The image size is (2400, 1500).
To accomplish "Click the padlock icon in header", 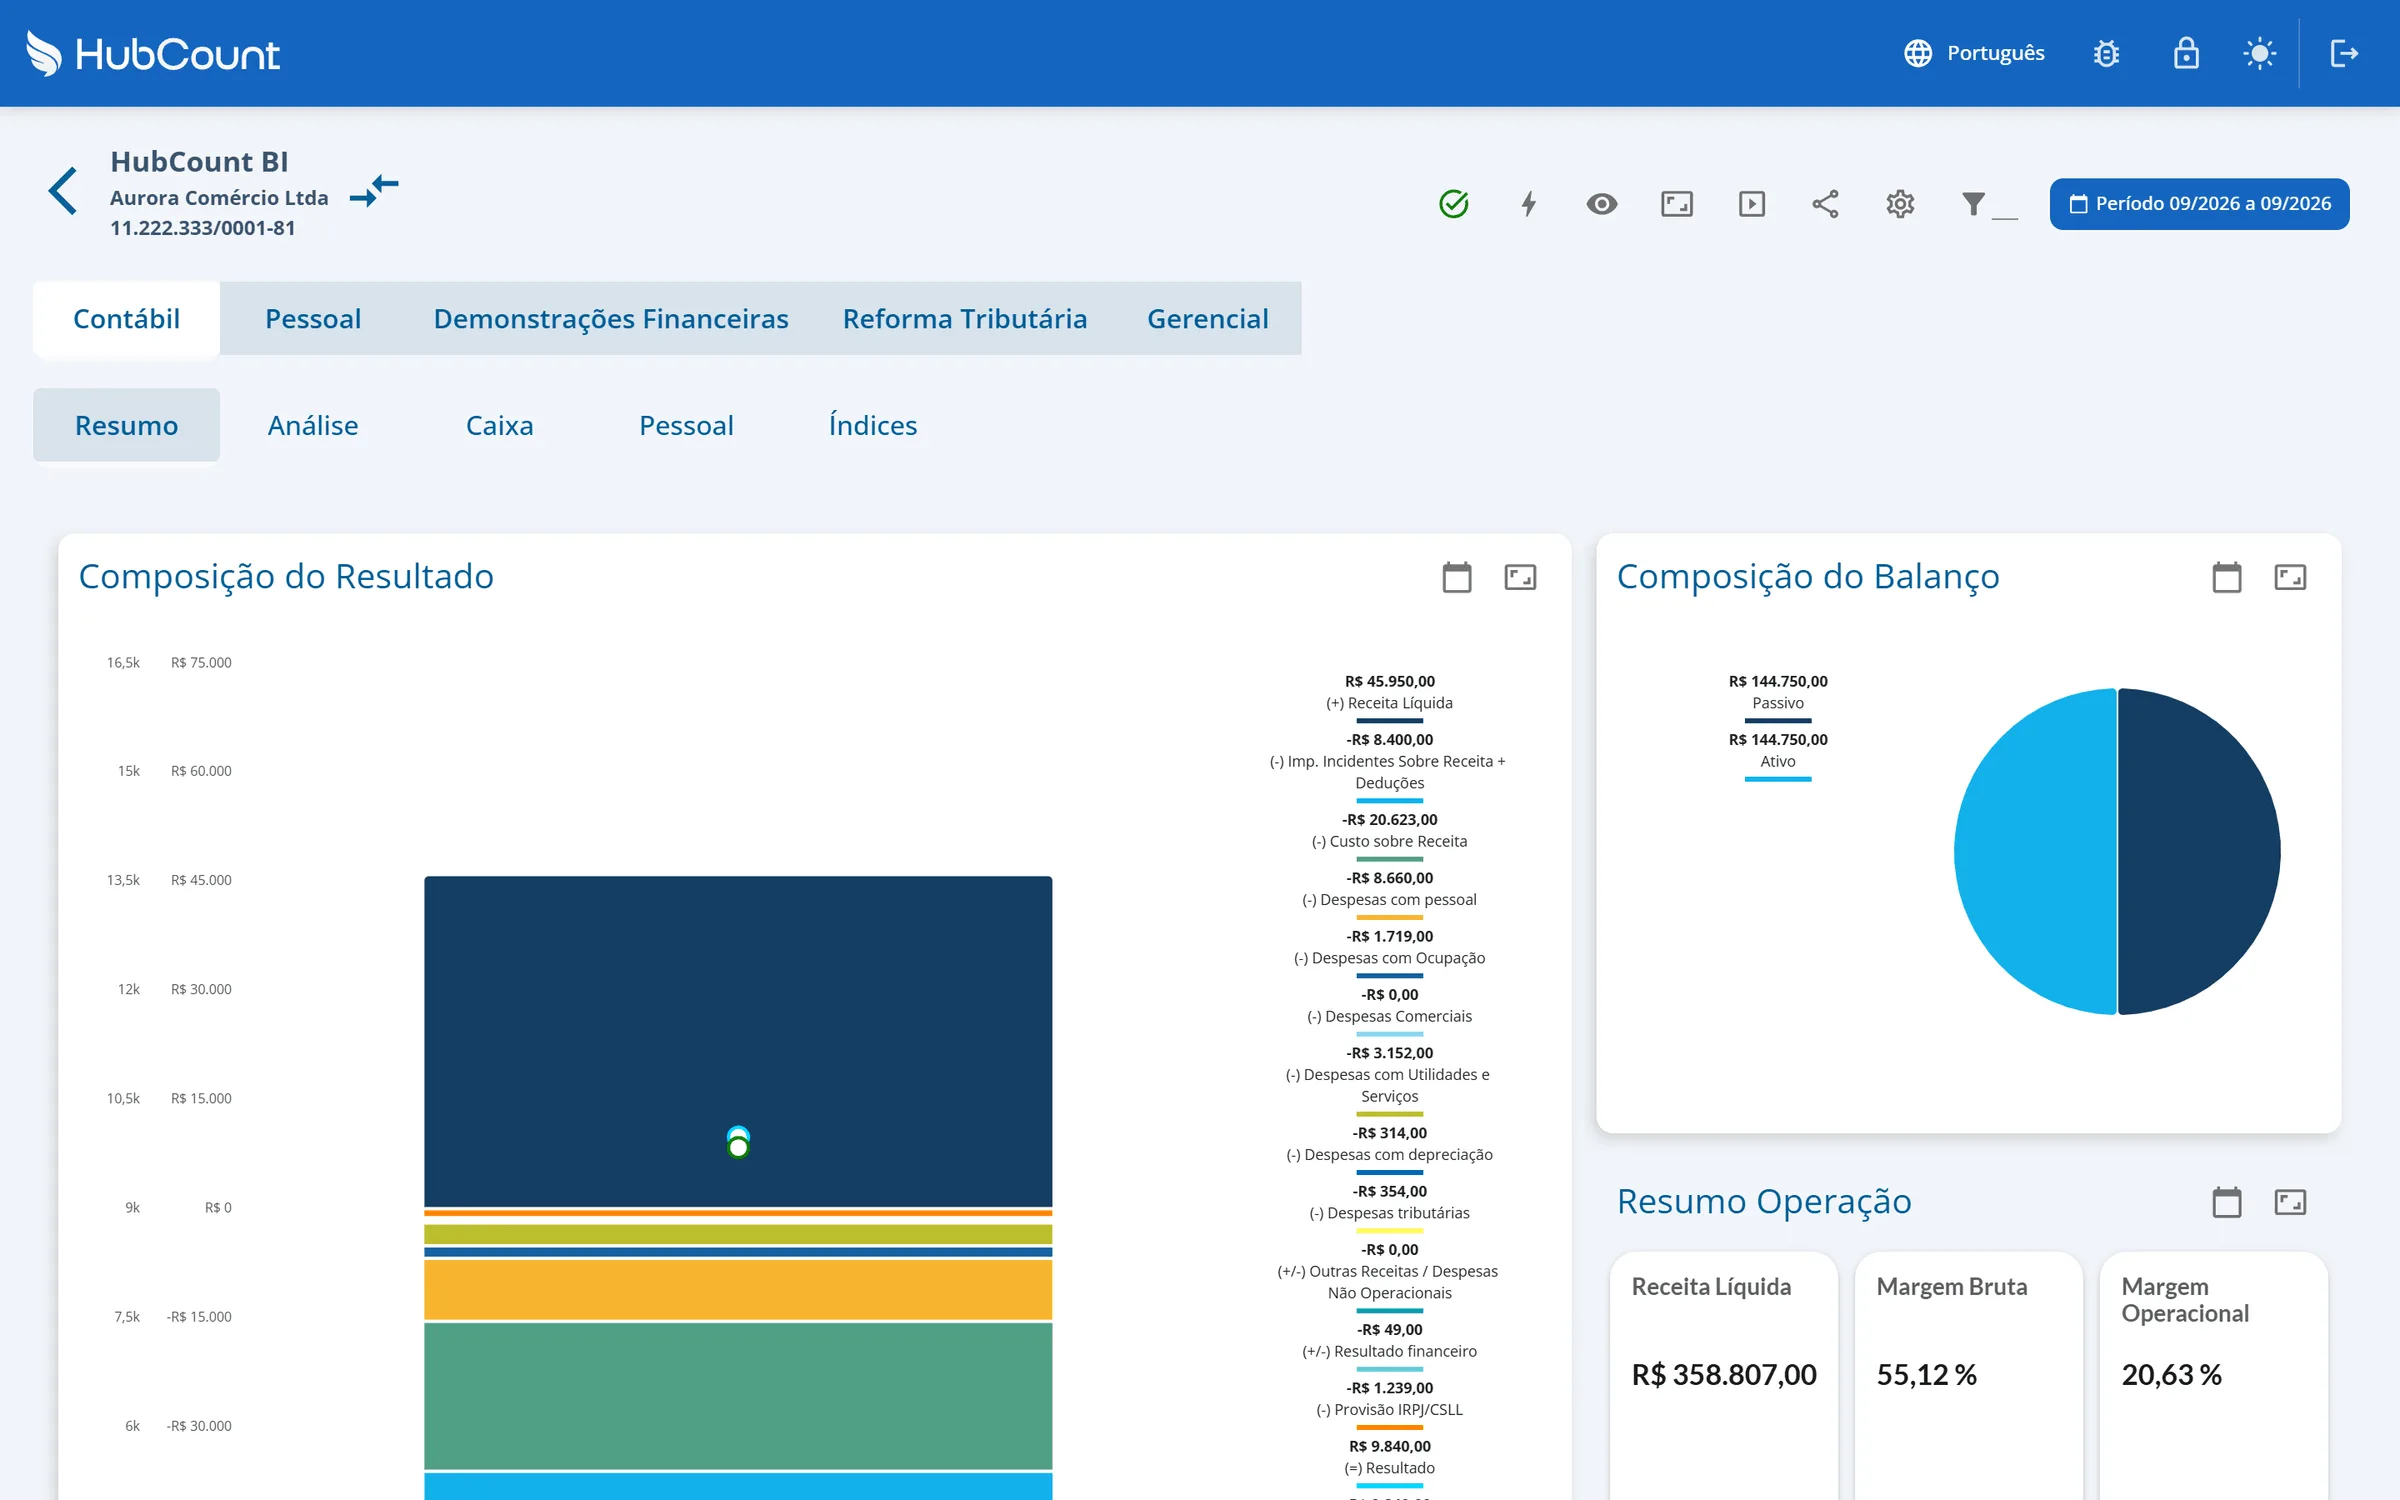I will [2186, 53].
